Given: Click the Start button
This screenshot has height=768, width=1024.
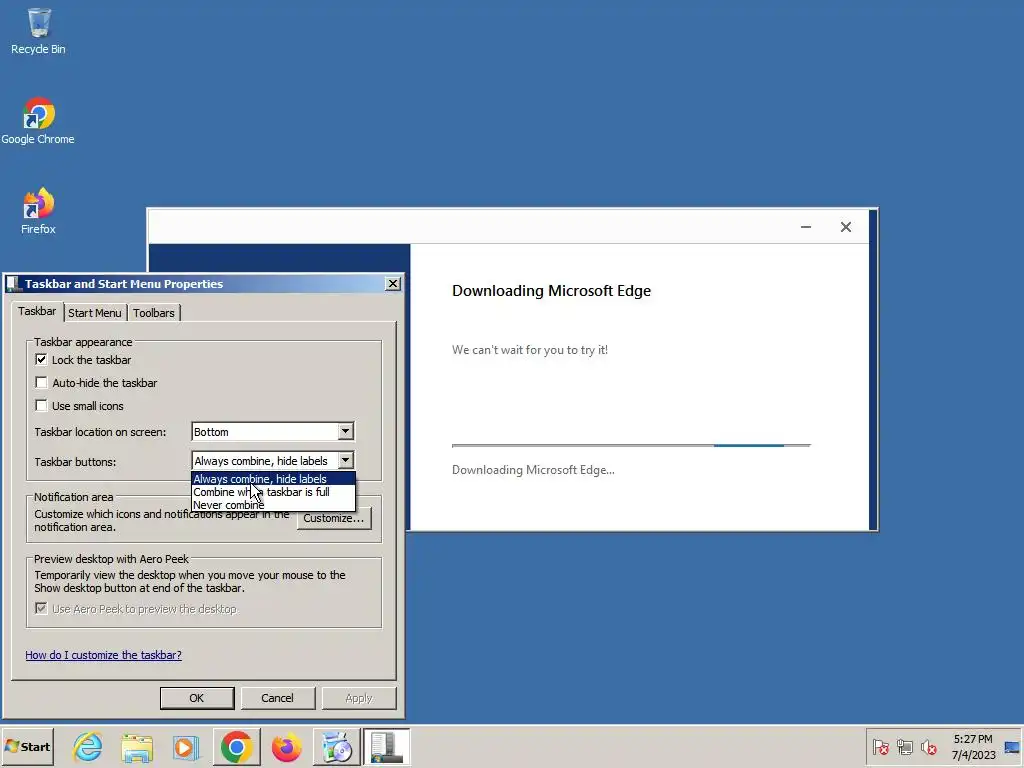Looking at the screenshot, I should [x=27, y=747].
